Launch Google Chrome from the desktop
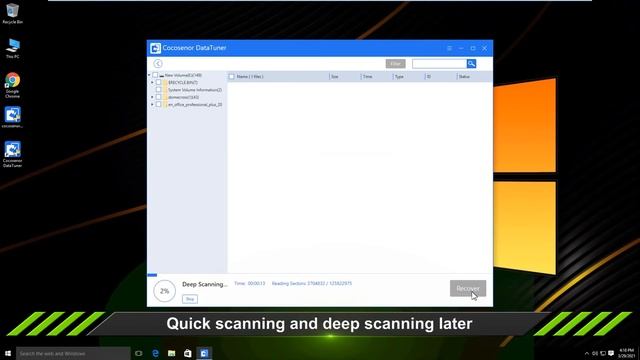Screen dimensions: 640x360 click(12, 85)
